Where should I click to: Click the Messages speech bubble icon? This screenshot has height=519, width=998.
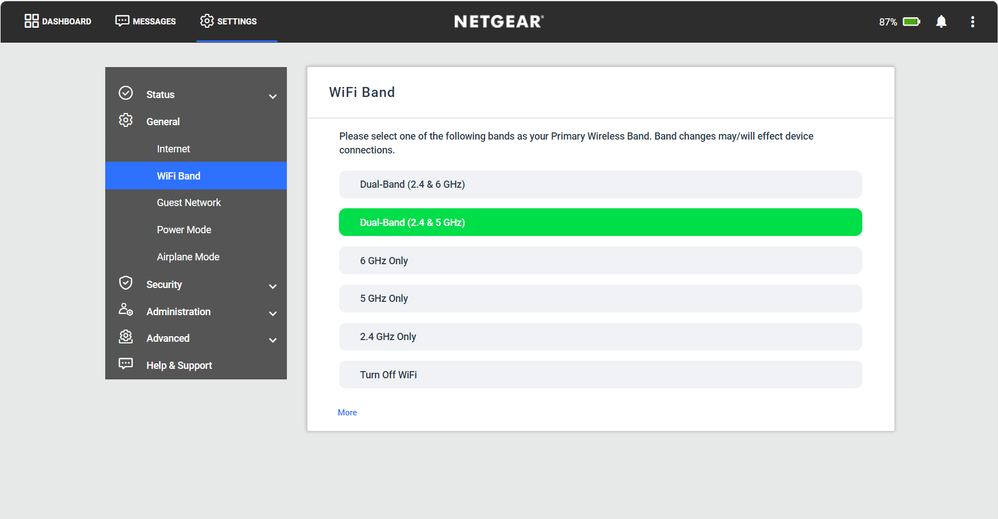click(x=122, y=21)
